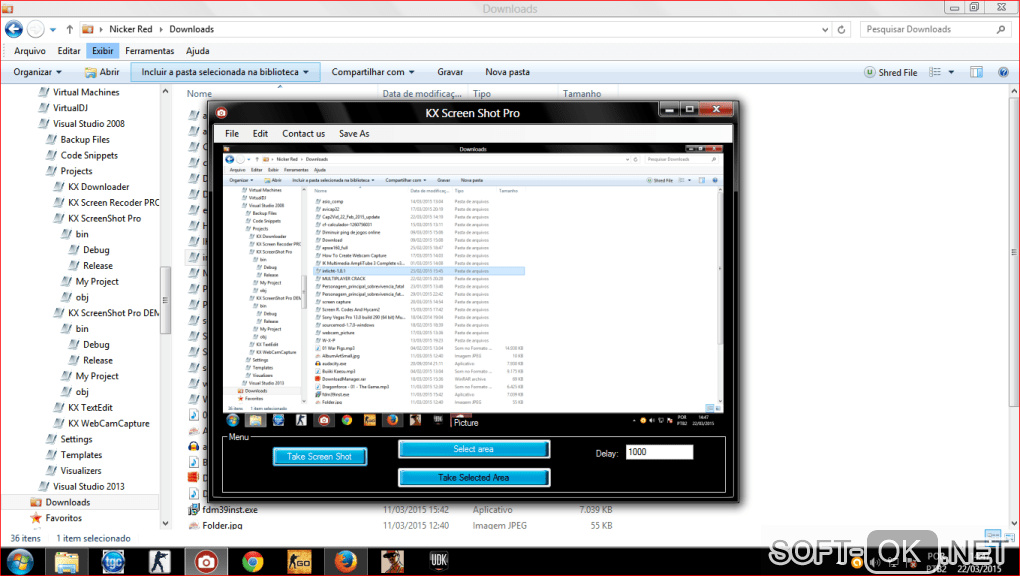Open Google Chrome from taskbar
The height and width of the screenshot is (576, 1020).
(x=253, y=562)
